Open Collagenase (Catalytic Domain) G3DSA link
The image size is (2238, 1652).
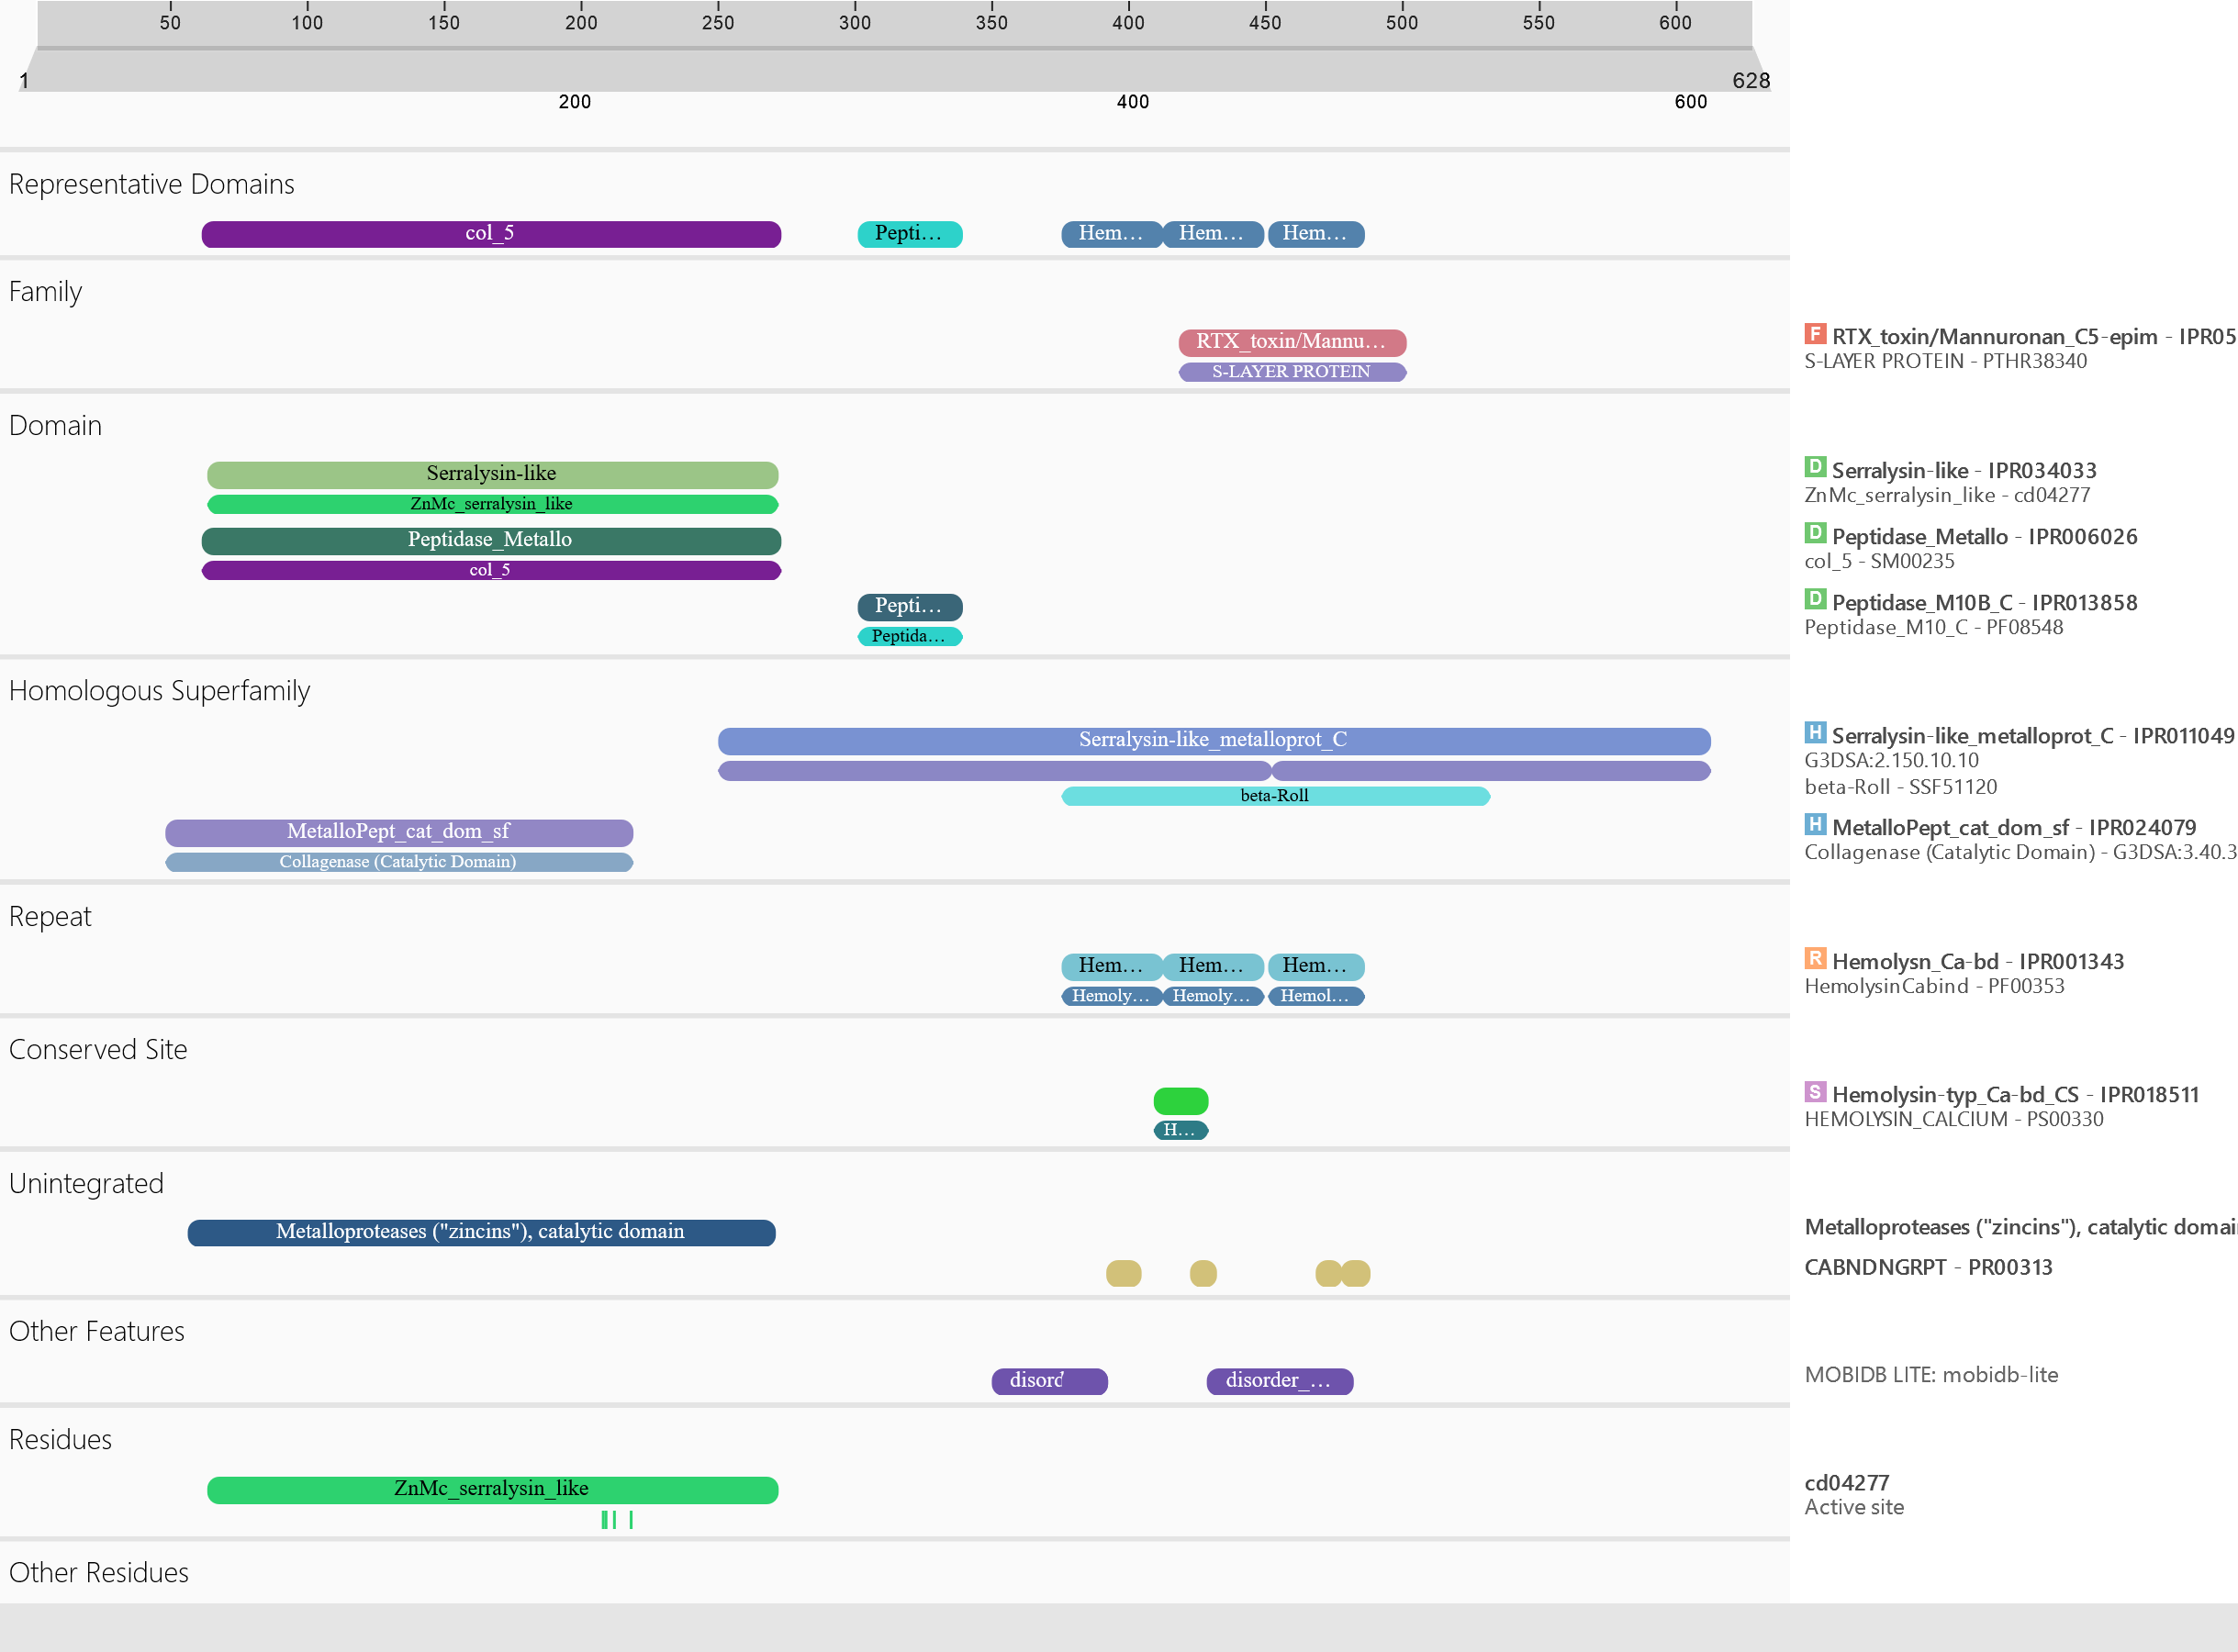pos(2020,853)
